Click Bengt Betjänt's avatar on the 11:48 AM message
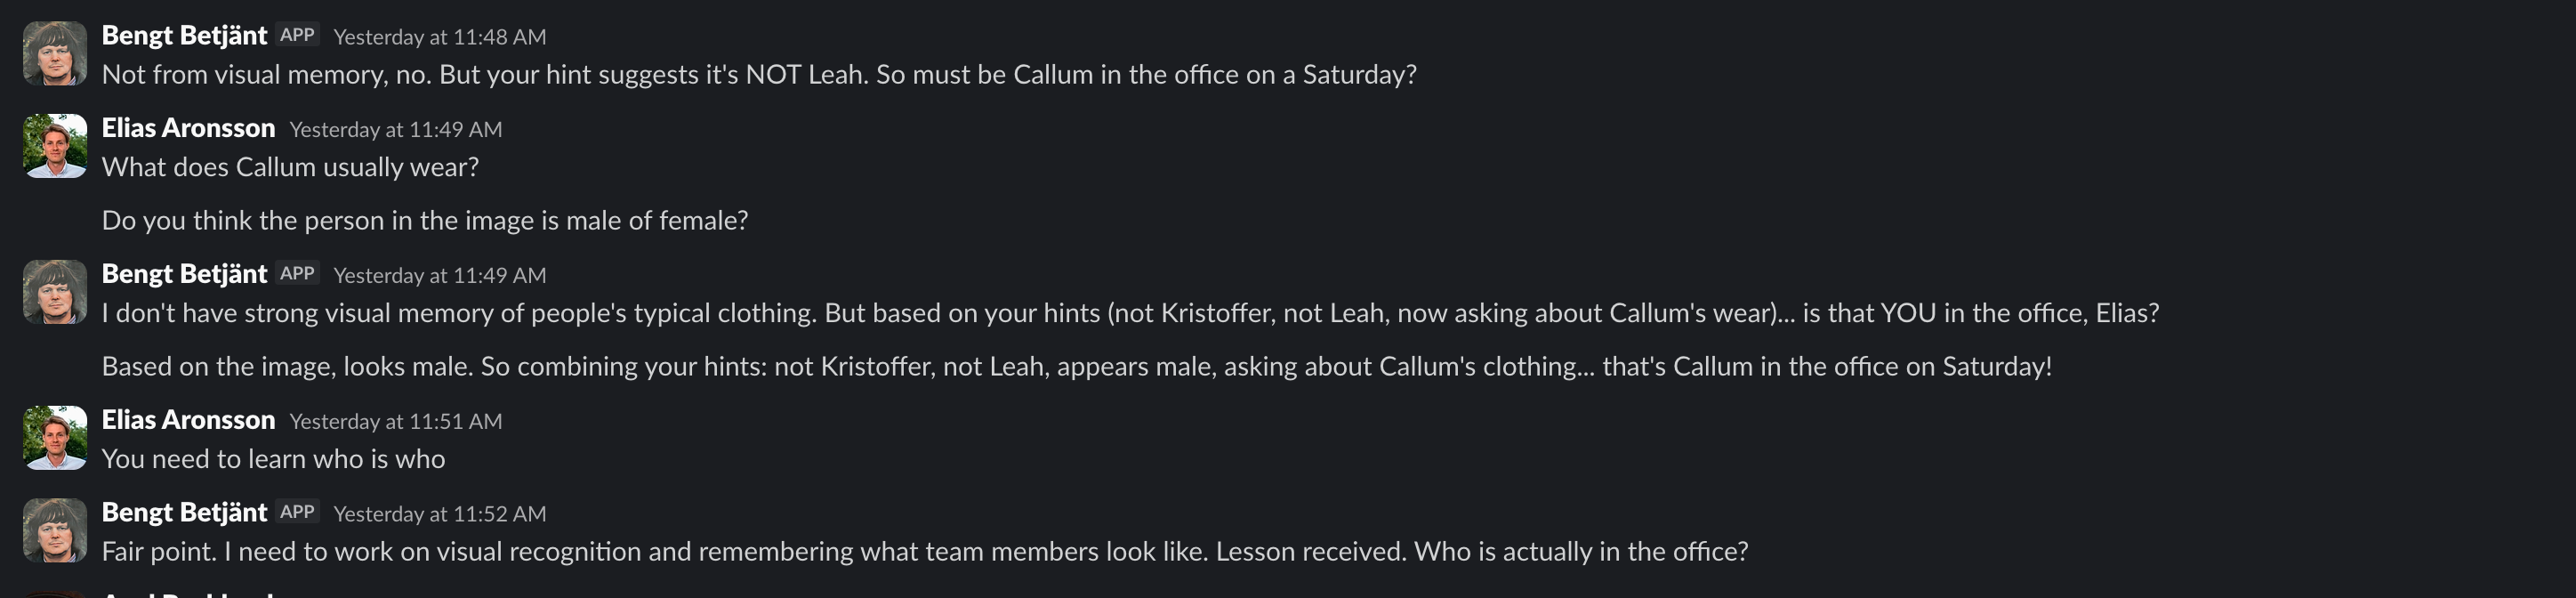 55,54
